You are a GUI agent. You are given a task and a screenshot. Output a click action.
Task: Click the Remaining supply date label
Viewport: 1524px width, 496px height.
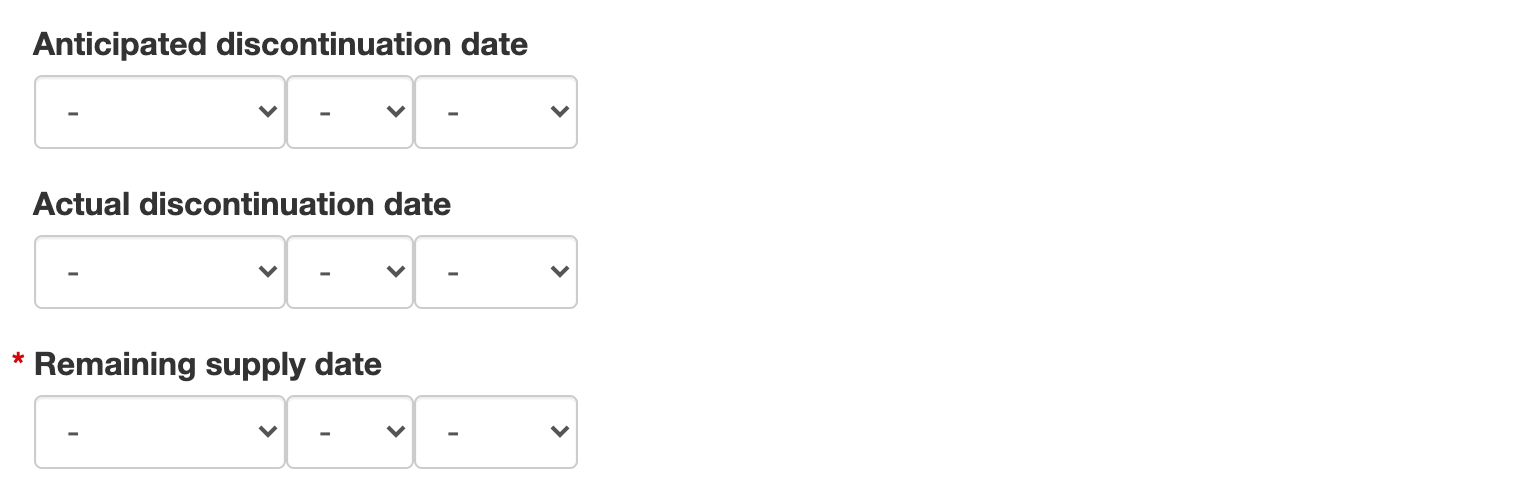tap(208, 365)
